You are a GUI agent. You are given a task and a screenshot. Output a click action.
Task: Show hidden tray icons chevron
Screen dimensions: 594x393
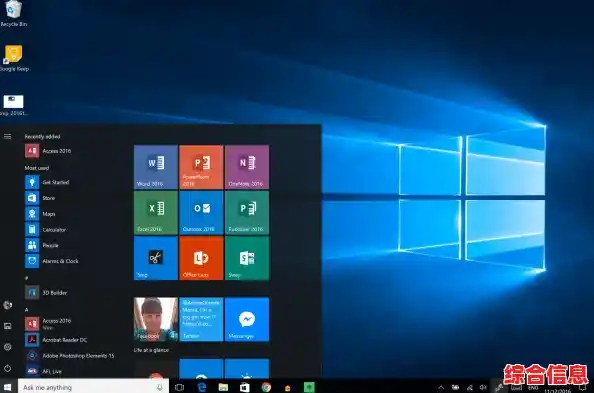point(441,387)
